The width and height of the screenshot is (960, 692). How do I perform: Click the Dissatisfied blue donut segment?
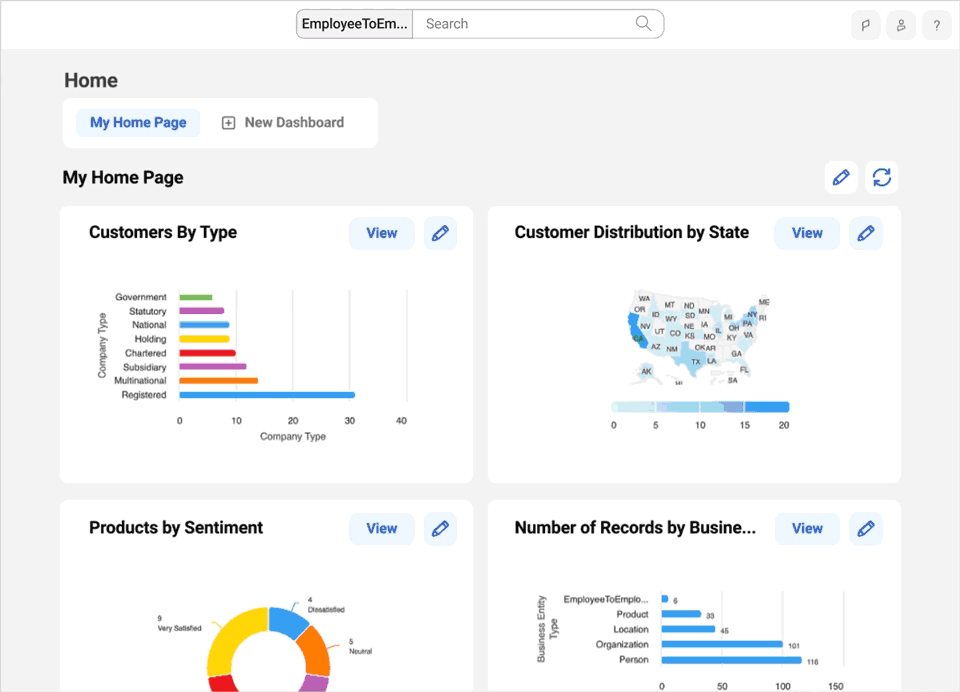pos(288,621)
